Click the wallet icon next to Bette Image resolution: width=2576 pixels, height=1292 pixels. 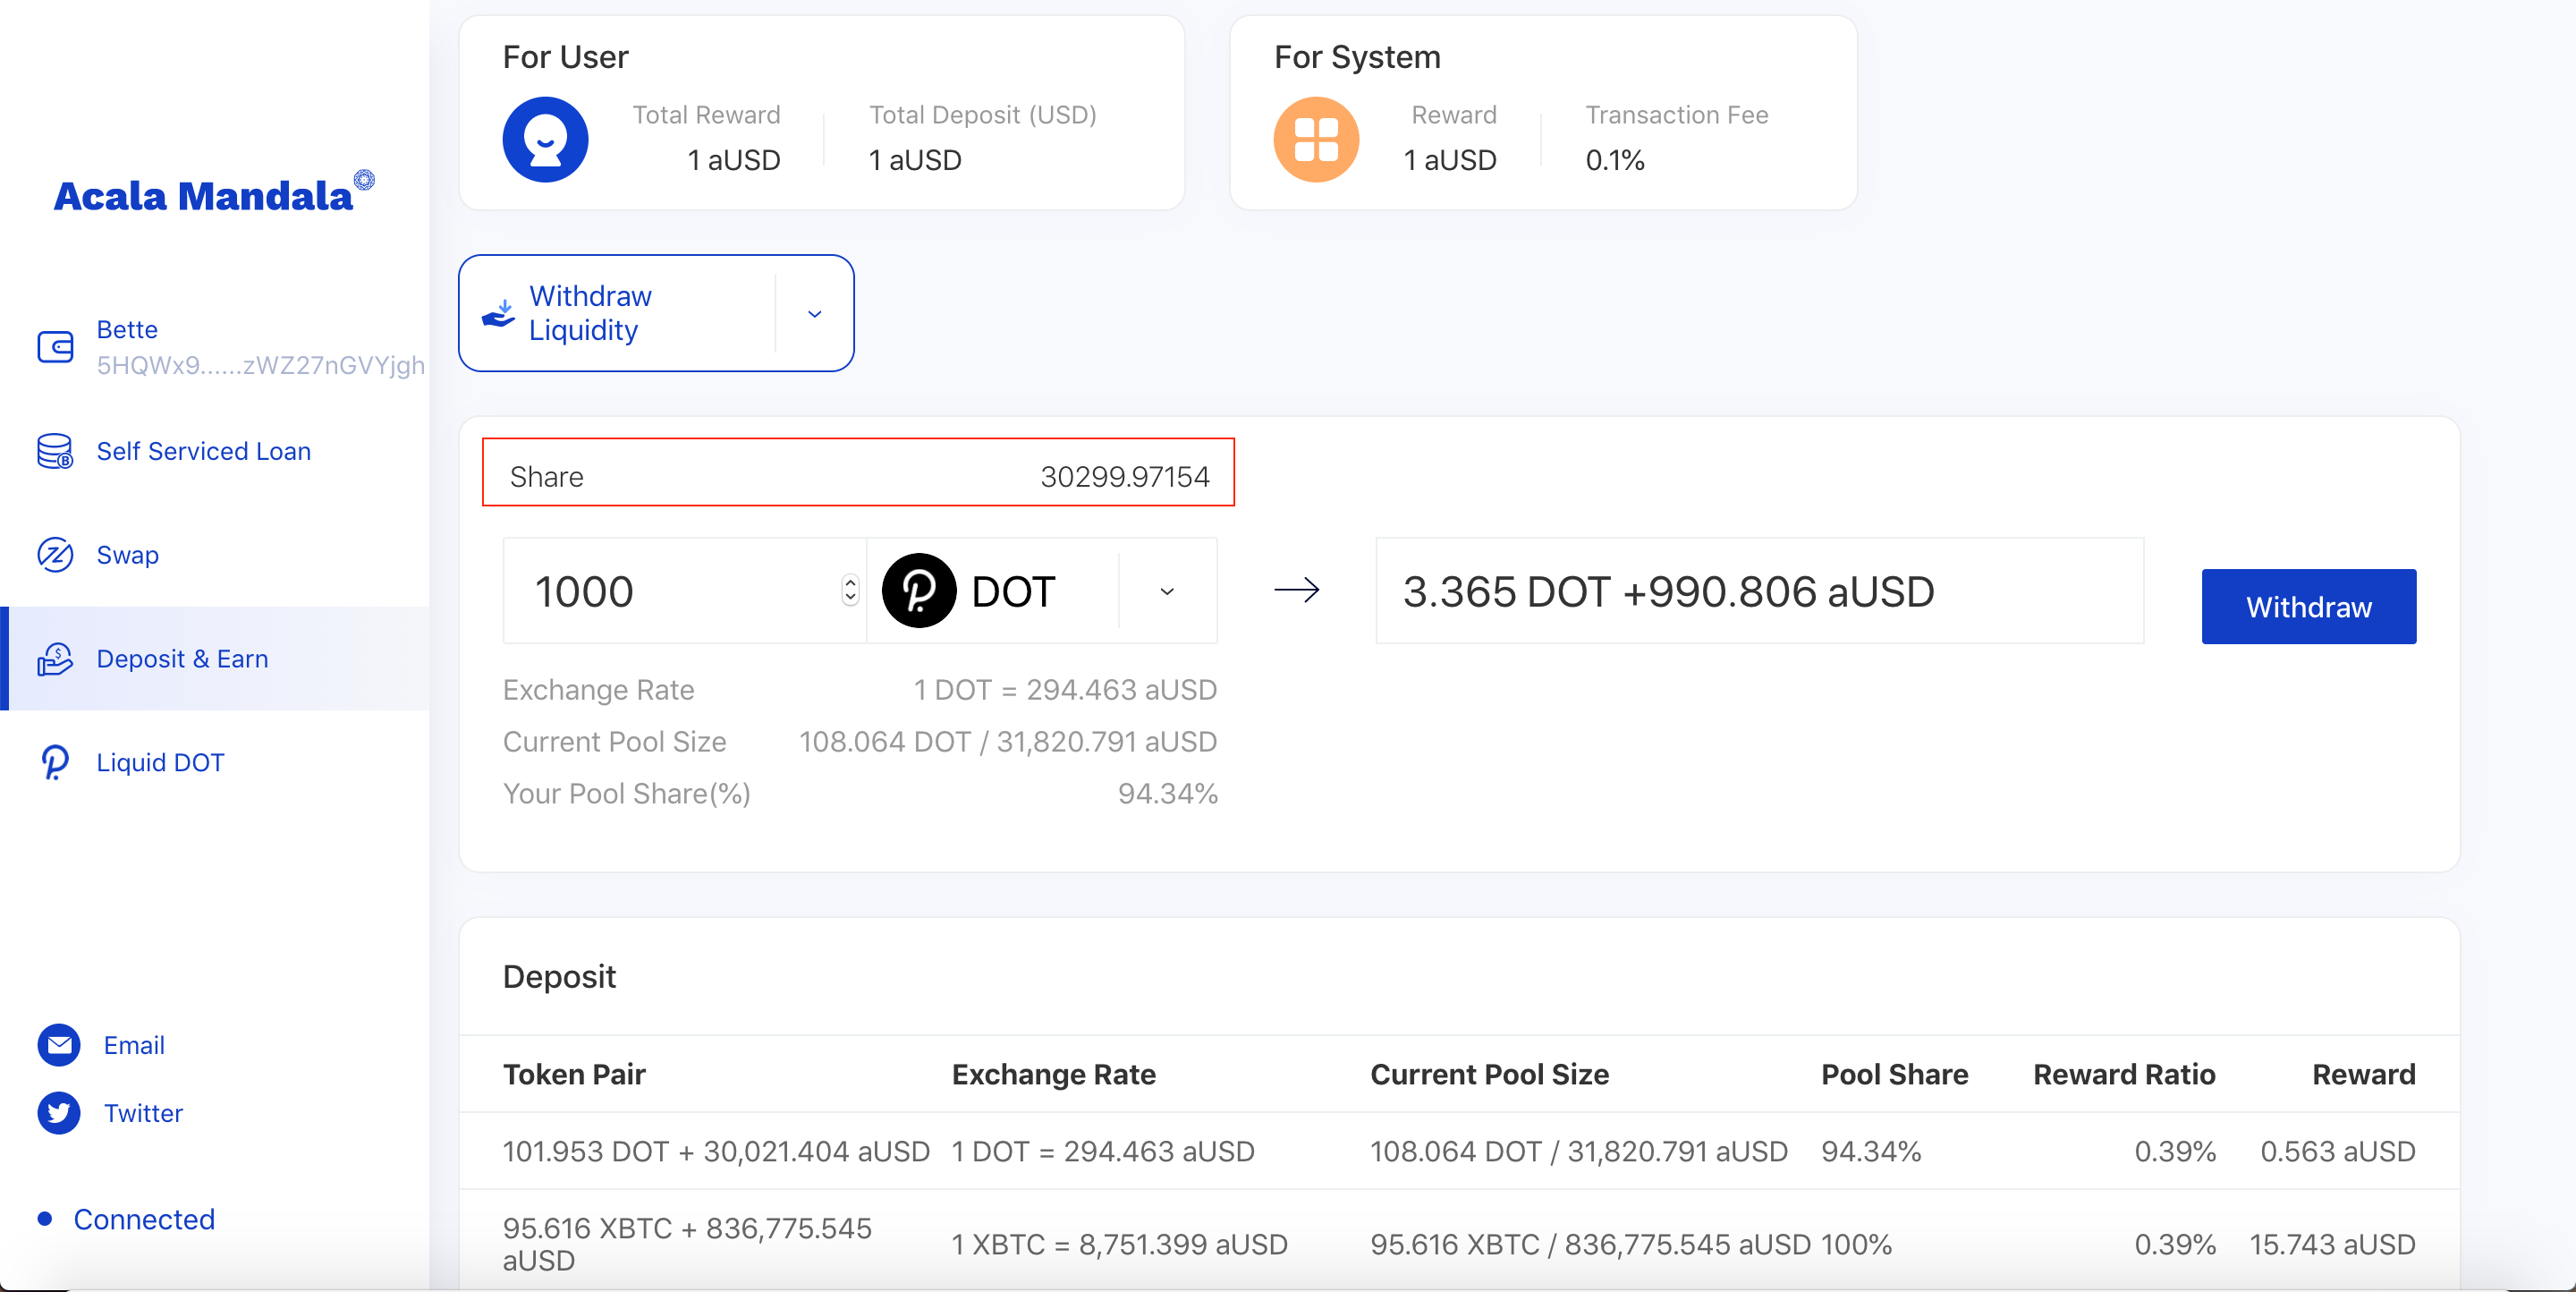[55, 347]
